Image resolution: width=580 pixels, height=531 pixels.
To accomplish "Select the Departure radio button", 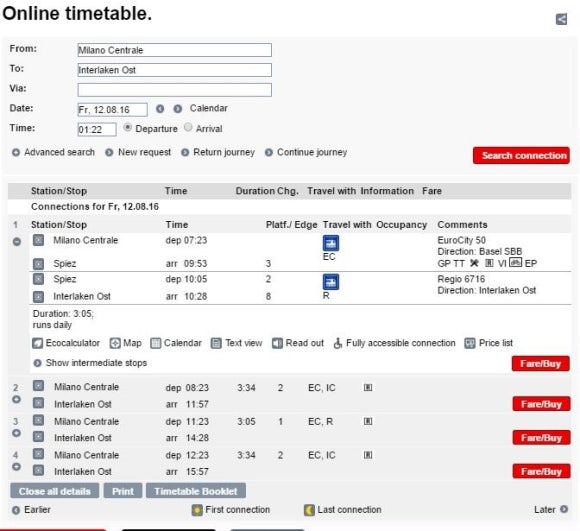I will click(127, 128).
